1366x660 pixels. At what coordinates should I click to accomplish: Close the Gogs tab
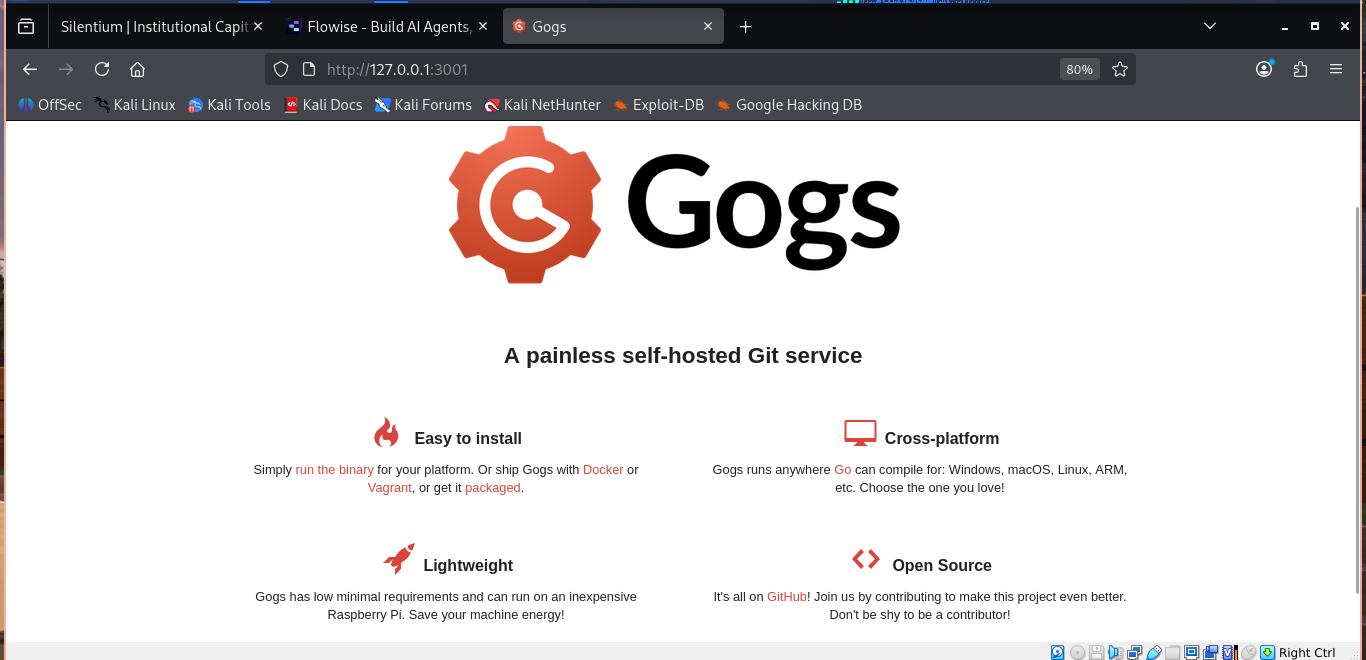click(708, 27)
